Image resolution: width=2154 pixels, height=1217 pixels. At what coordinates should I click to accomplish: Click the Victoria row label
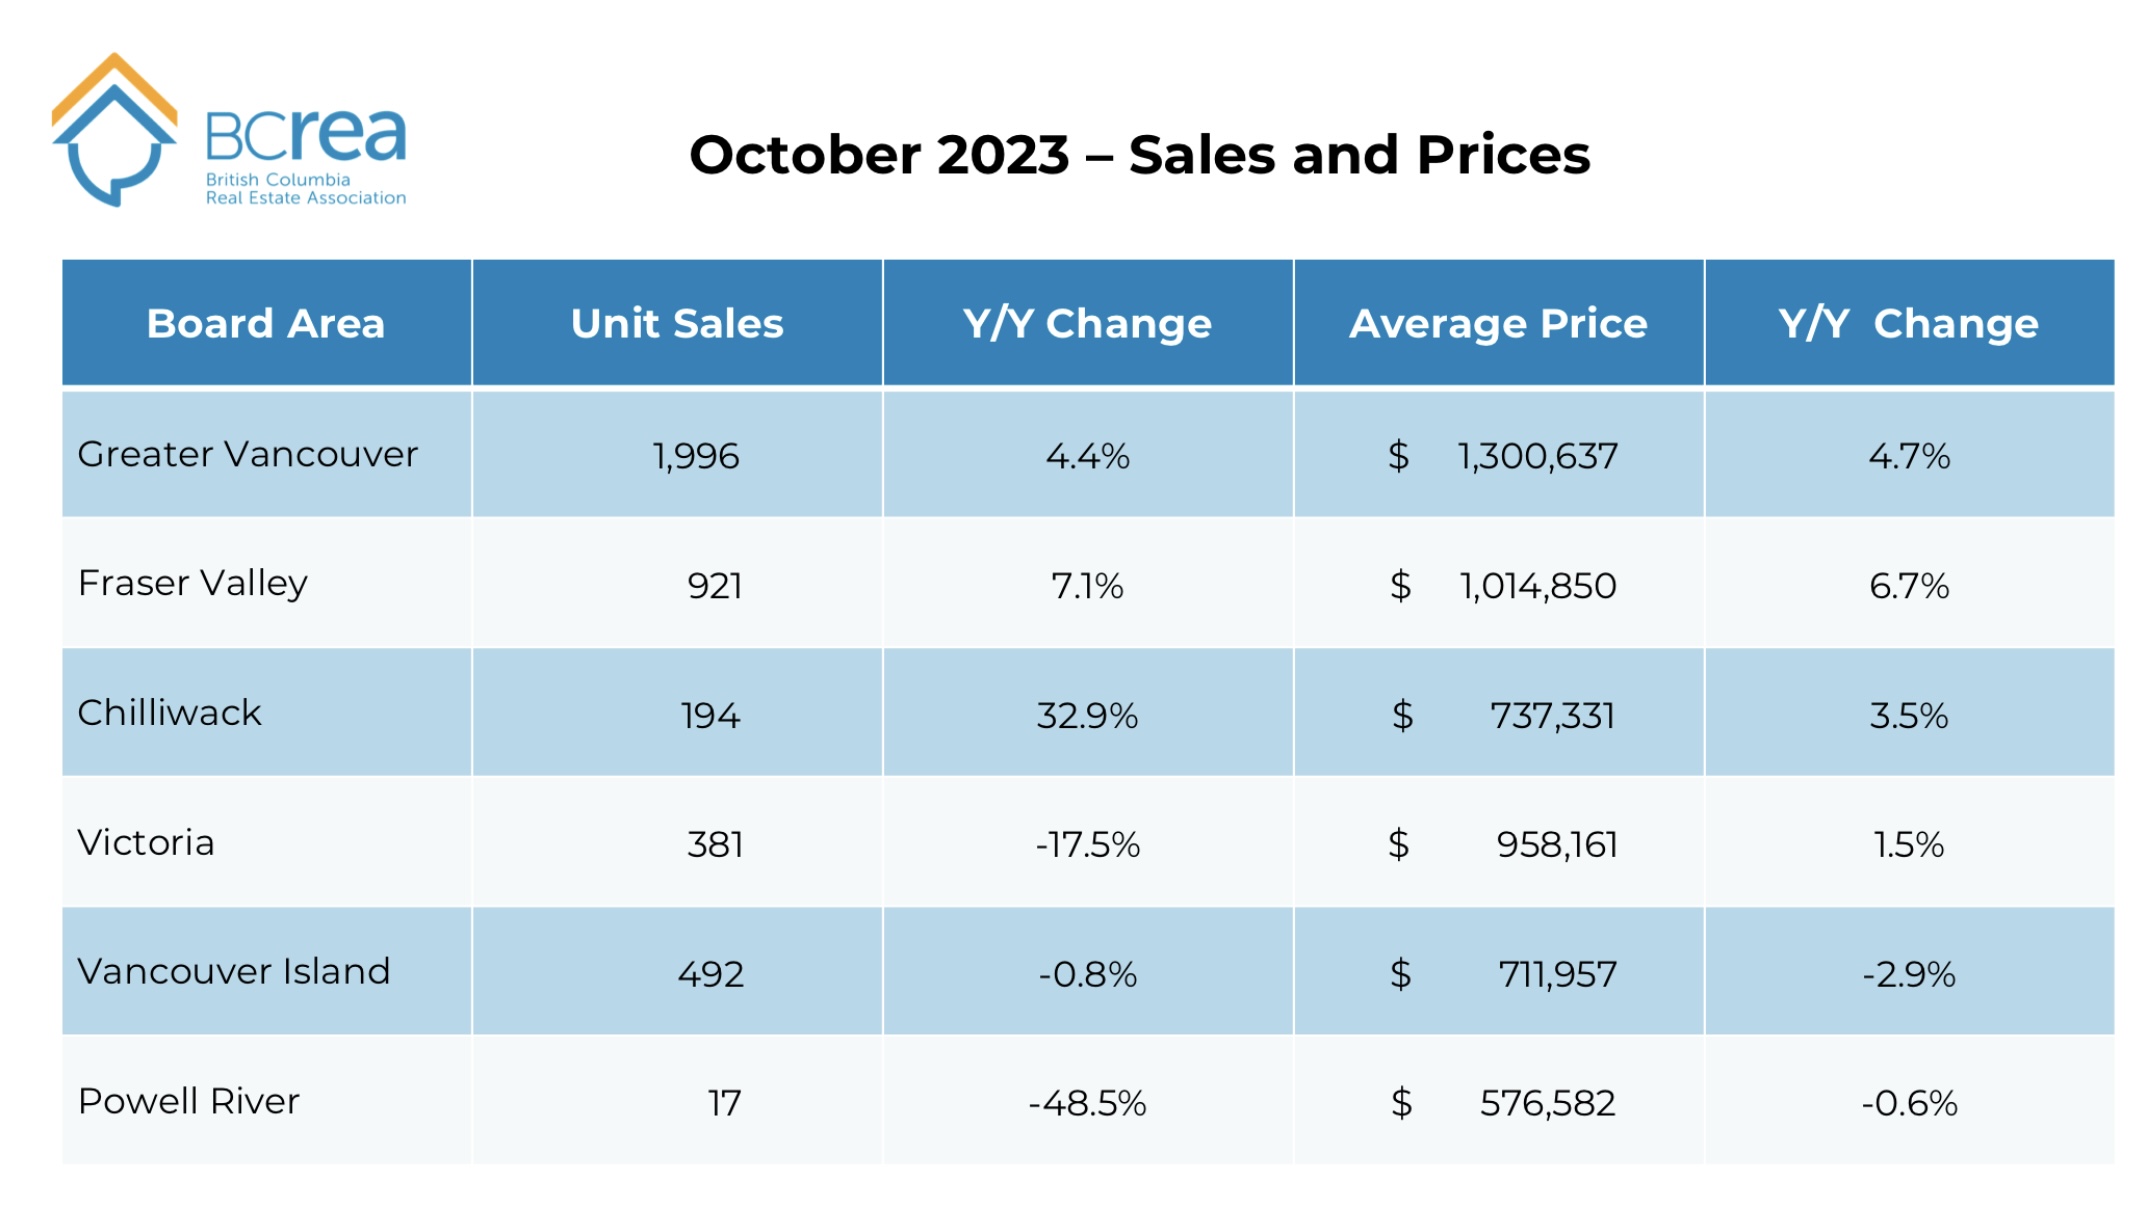tap(146, 843)
